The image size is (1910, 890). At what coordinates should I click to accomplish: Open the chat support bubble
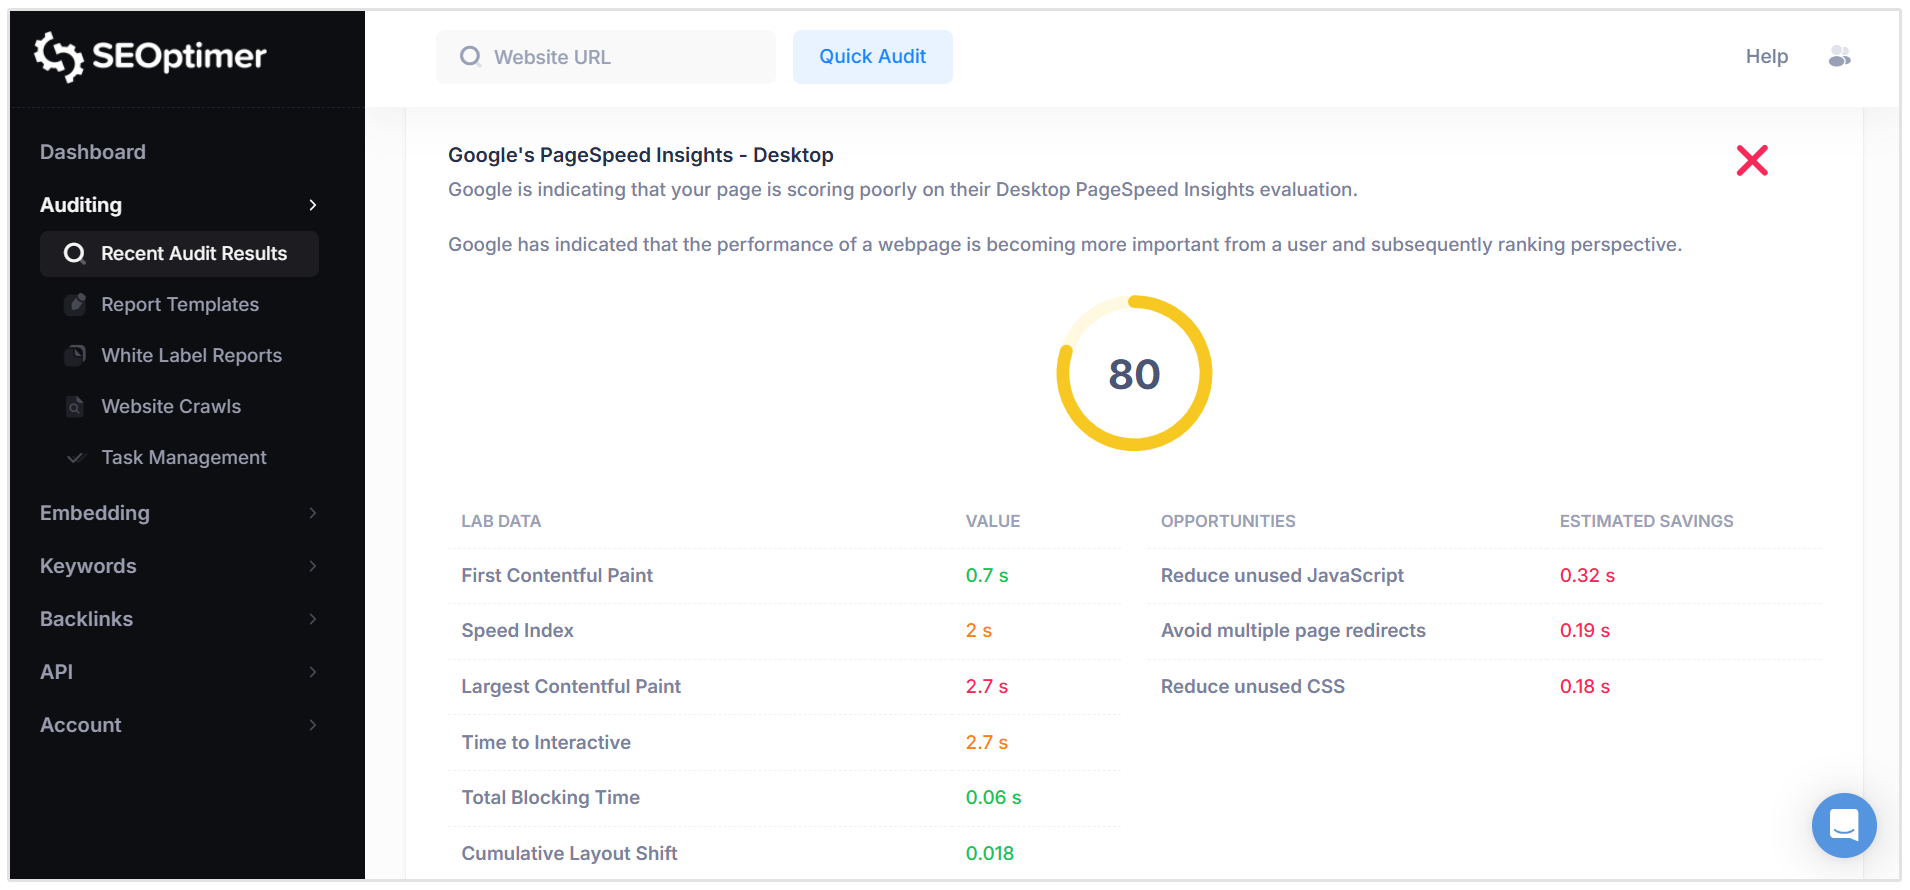(1844, 826)
